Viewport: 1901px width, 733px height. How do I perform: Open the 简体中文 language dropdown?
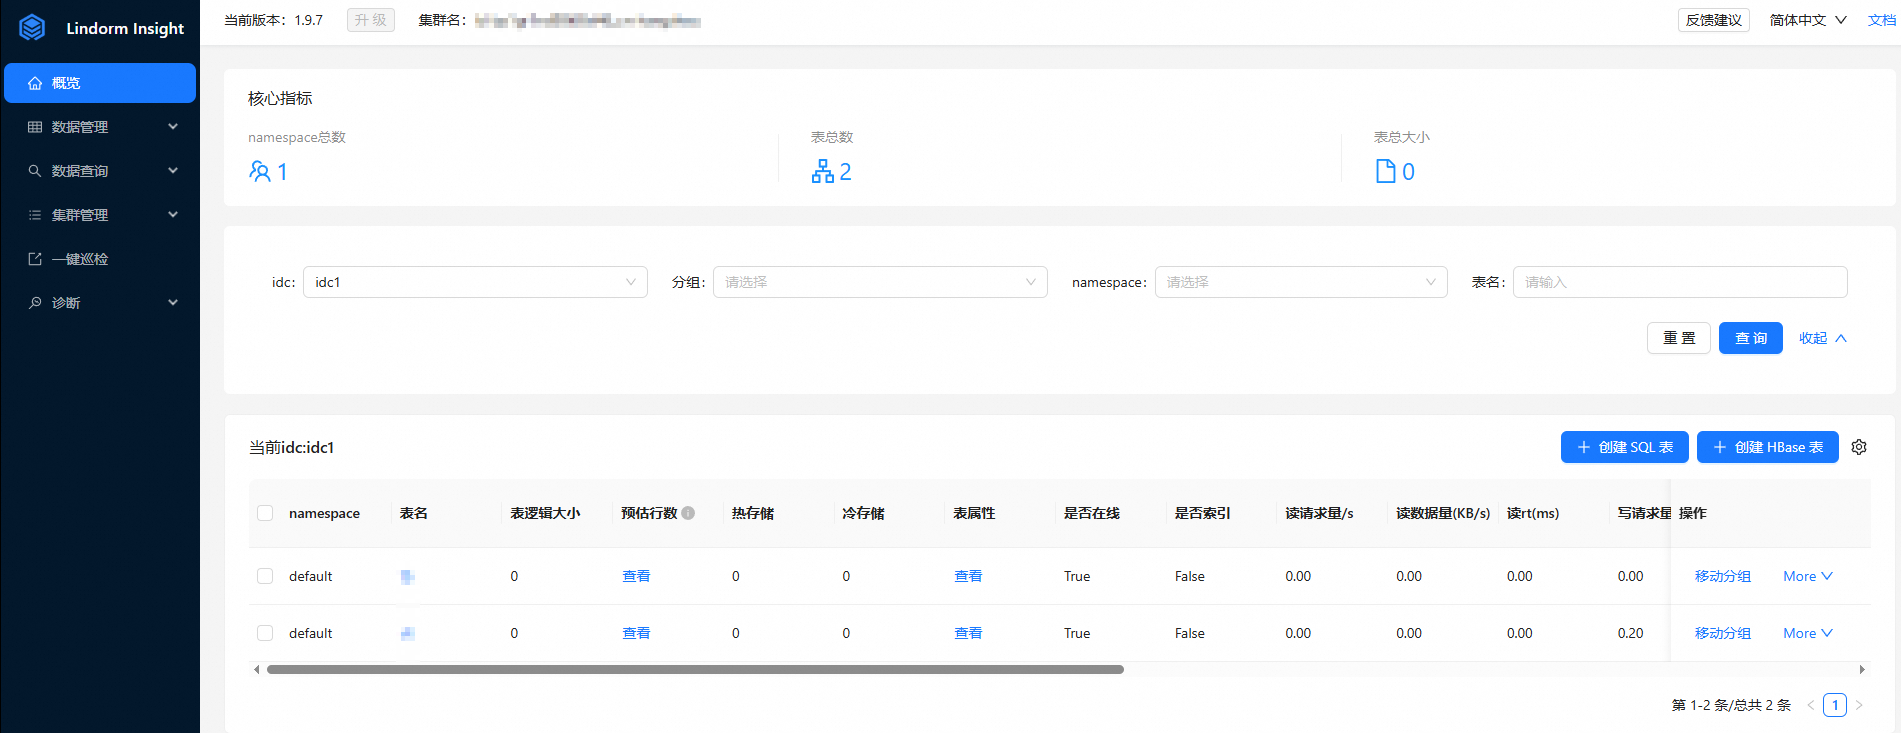click(1808, 20)
